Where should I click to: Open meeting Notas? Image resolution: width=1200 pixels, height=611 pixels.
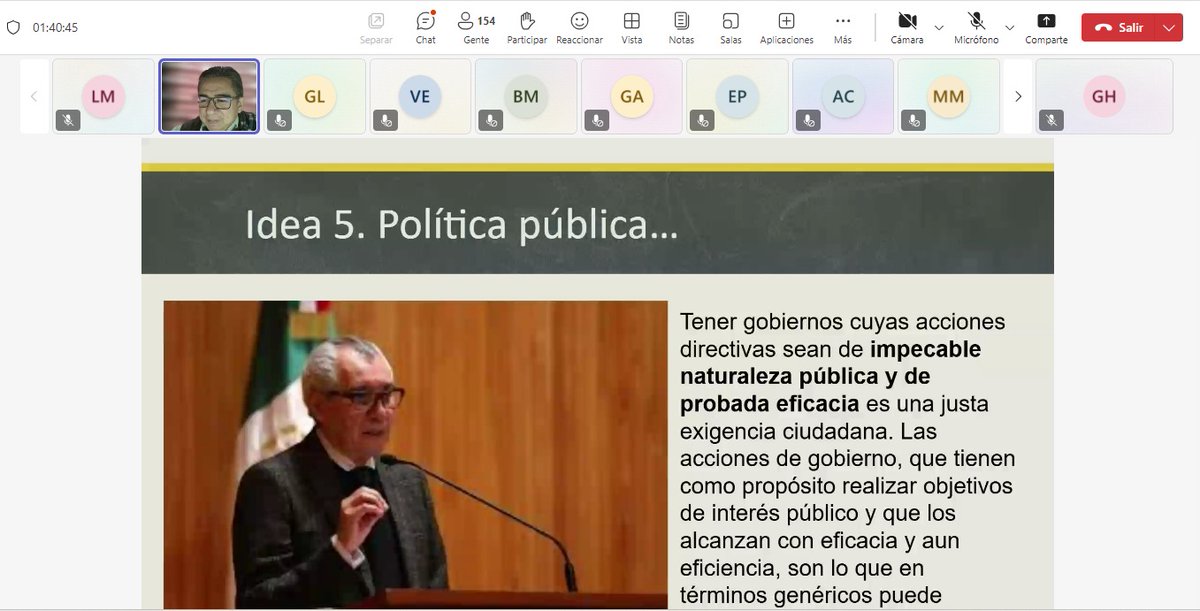point(681,27)
